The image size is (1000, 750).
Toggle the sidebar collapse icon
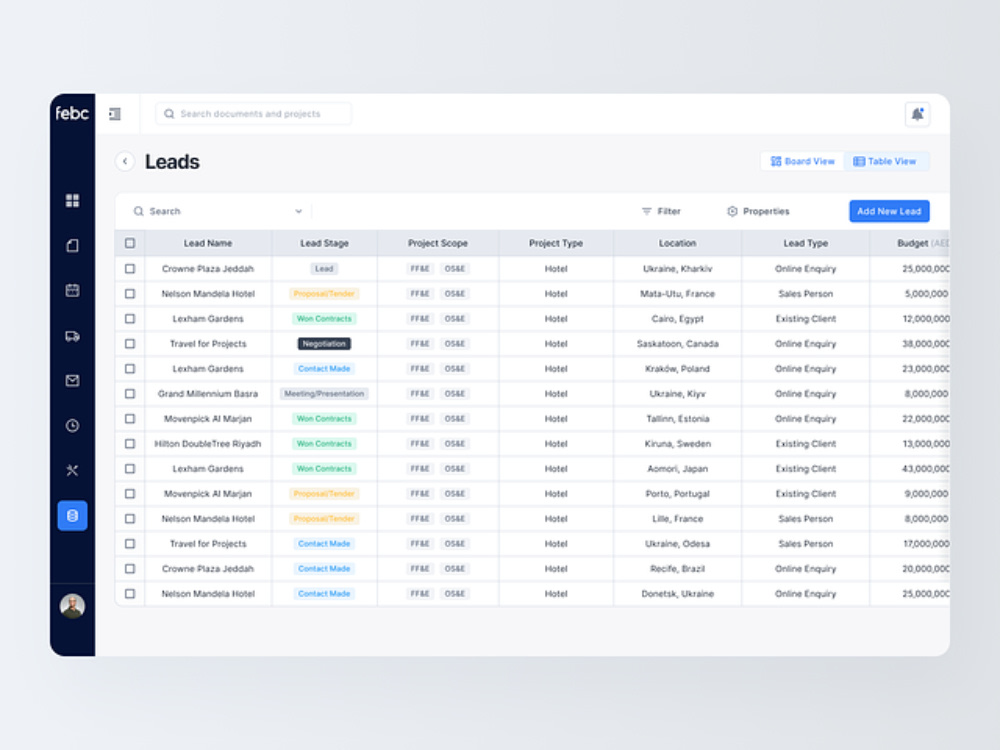pos(115,114)
